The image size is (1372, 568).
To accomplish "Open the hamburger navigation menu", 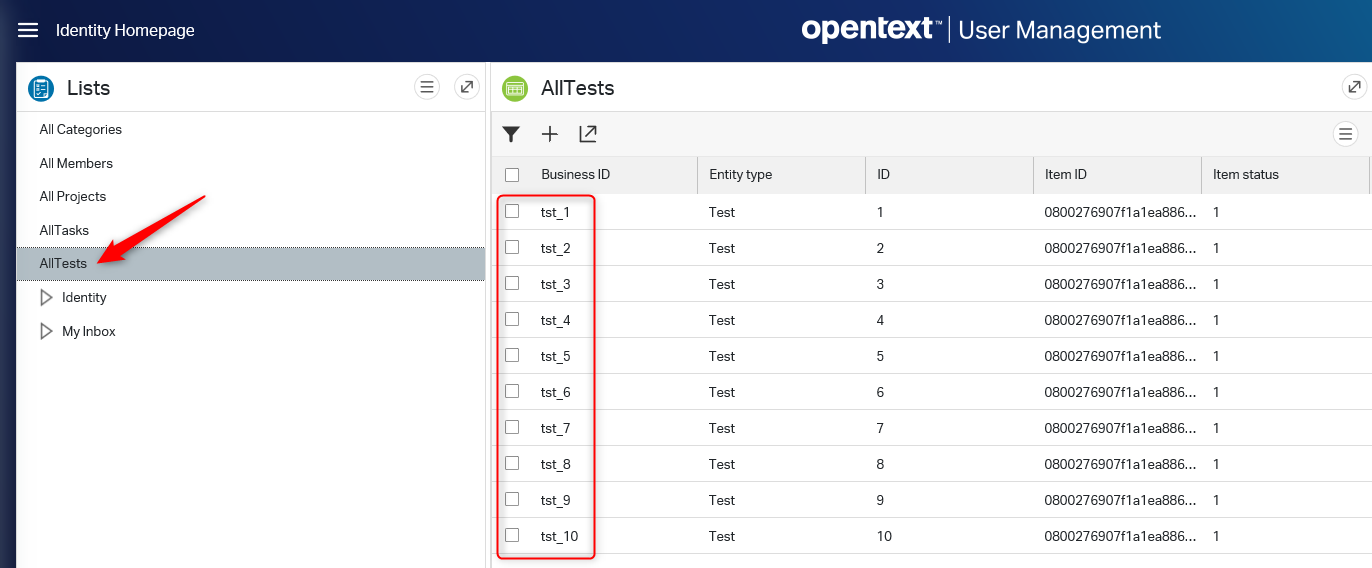I will click(28, 30).
